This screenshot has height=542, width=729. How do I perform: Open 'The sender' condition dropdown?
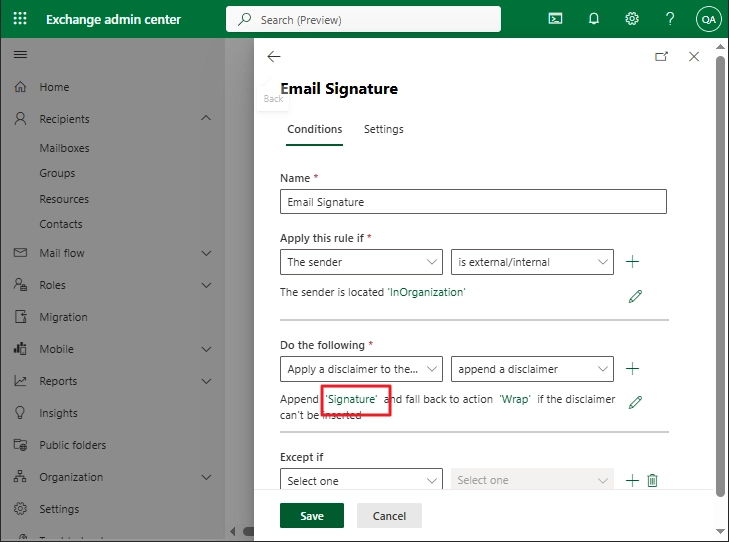361,262
